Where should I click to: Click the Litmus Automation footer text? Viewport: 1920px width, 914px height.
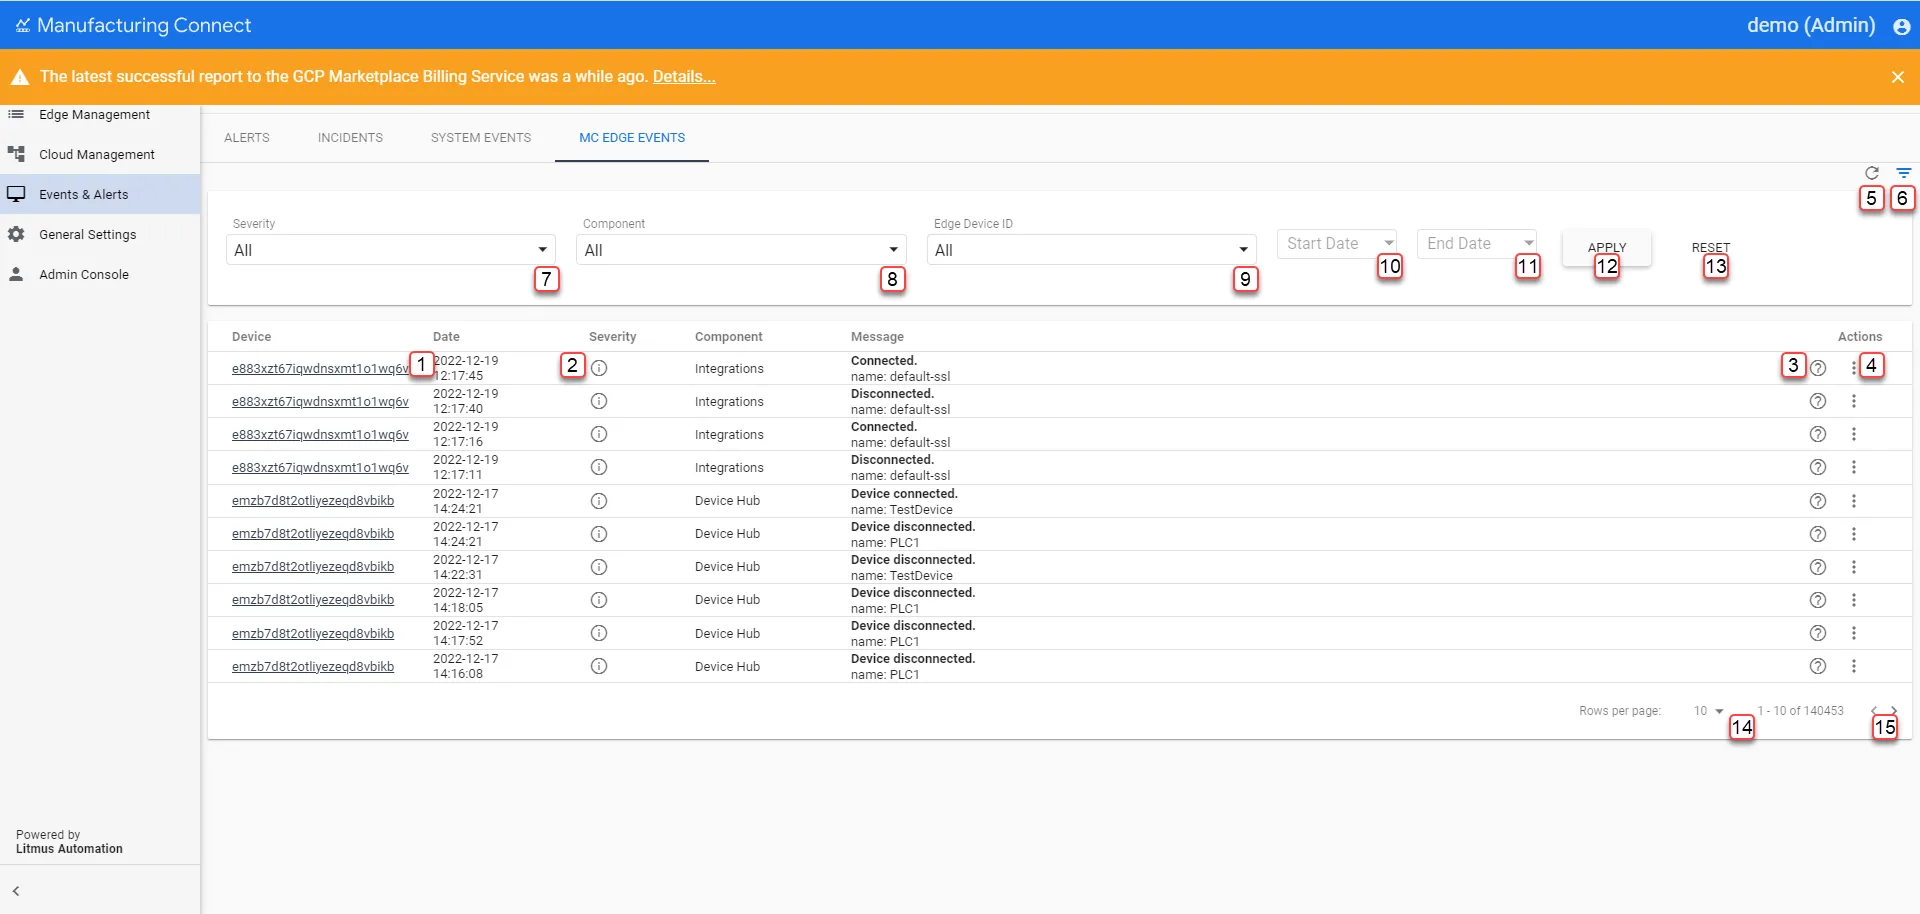click(x=69, y=849)
